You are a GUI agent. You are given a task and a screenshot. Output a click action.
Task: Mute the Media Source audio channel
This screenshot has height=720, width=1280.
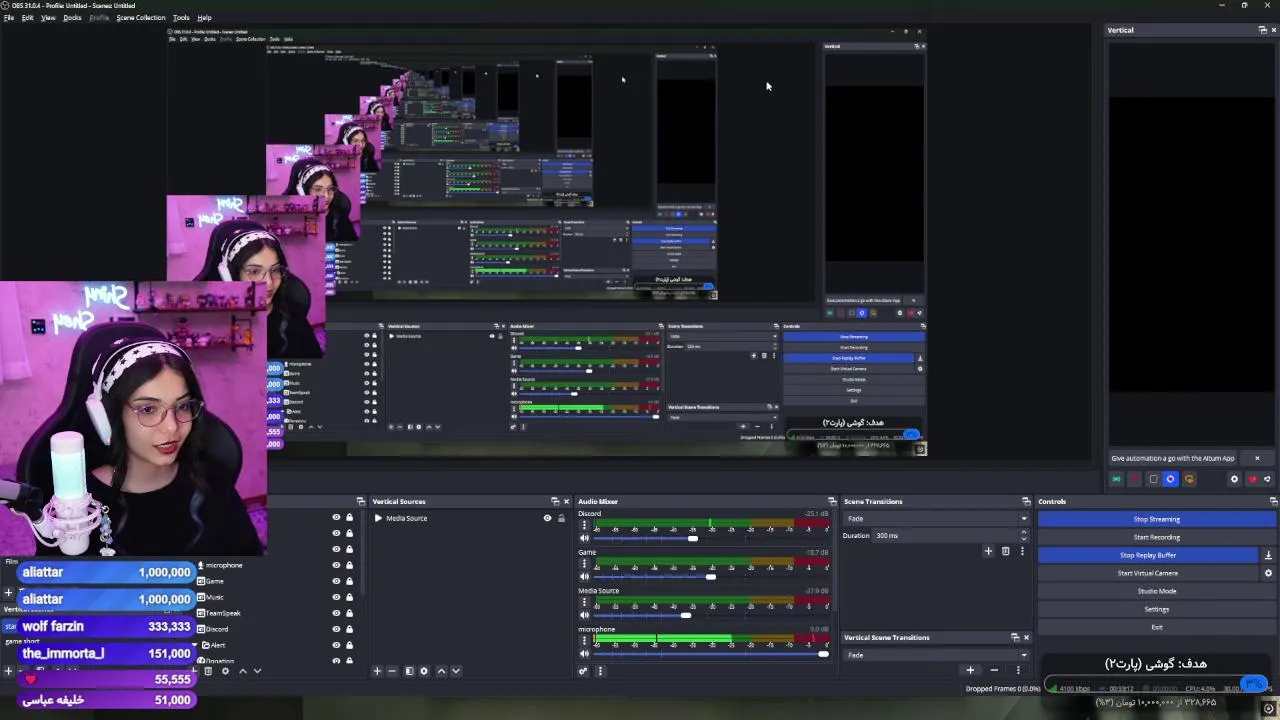[x=585, y=615]
